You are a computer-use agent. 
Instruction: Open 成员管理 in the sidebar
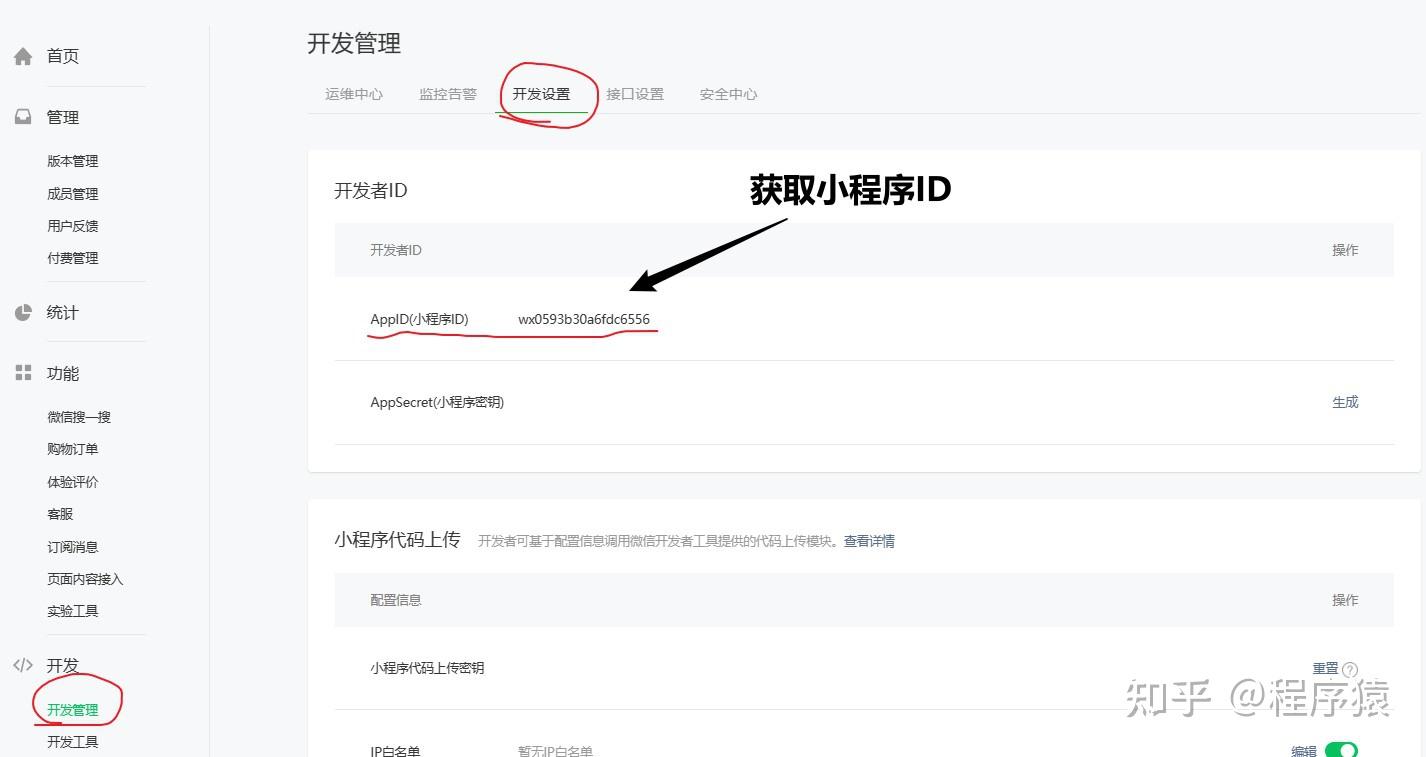click(x=73, y=194)
